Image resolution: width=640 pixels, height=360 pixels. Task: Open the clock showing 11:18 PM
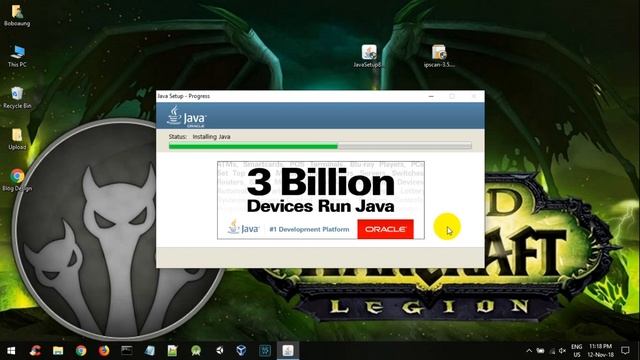click(x=600, y=351)
